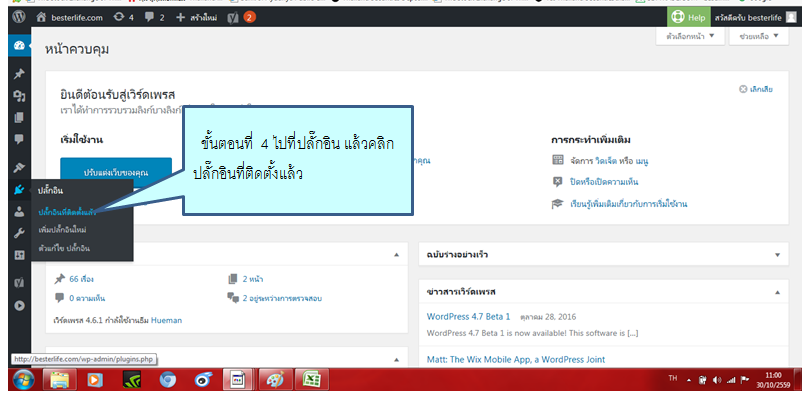
Task: Open Appearance paintbrush sidebar icon
Action: (x=19, y=167)
